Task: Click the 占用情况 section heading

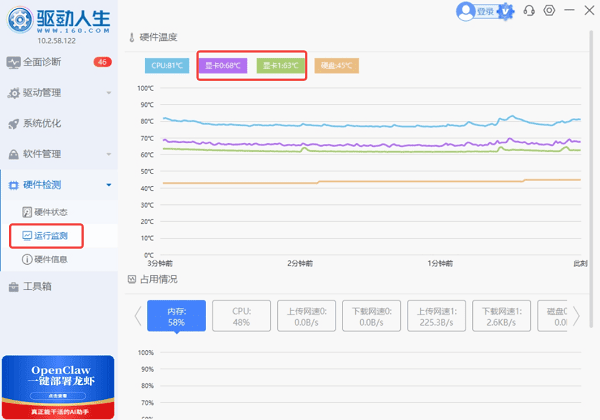Action: (x=158, y=279)
